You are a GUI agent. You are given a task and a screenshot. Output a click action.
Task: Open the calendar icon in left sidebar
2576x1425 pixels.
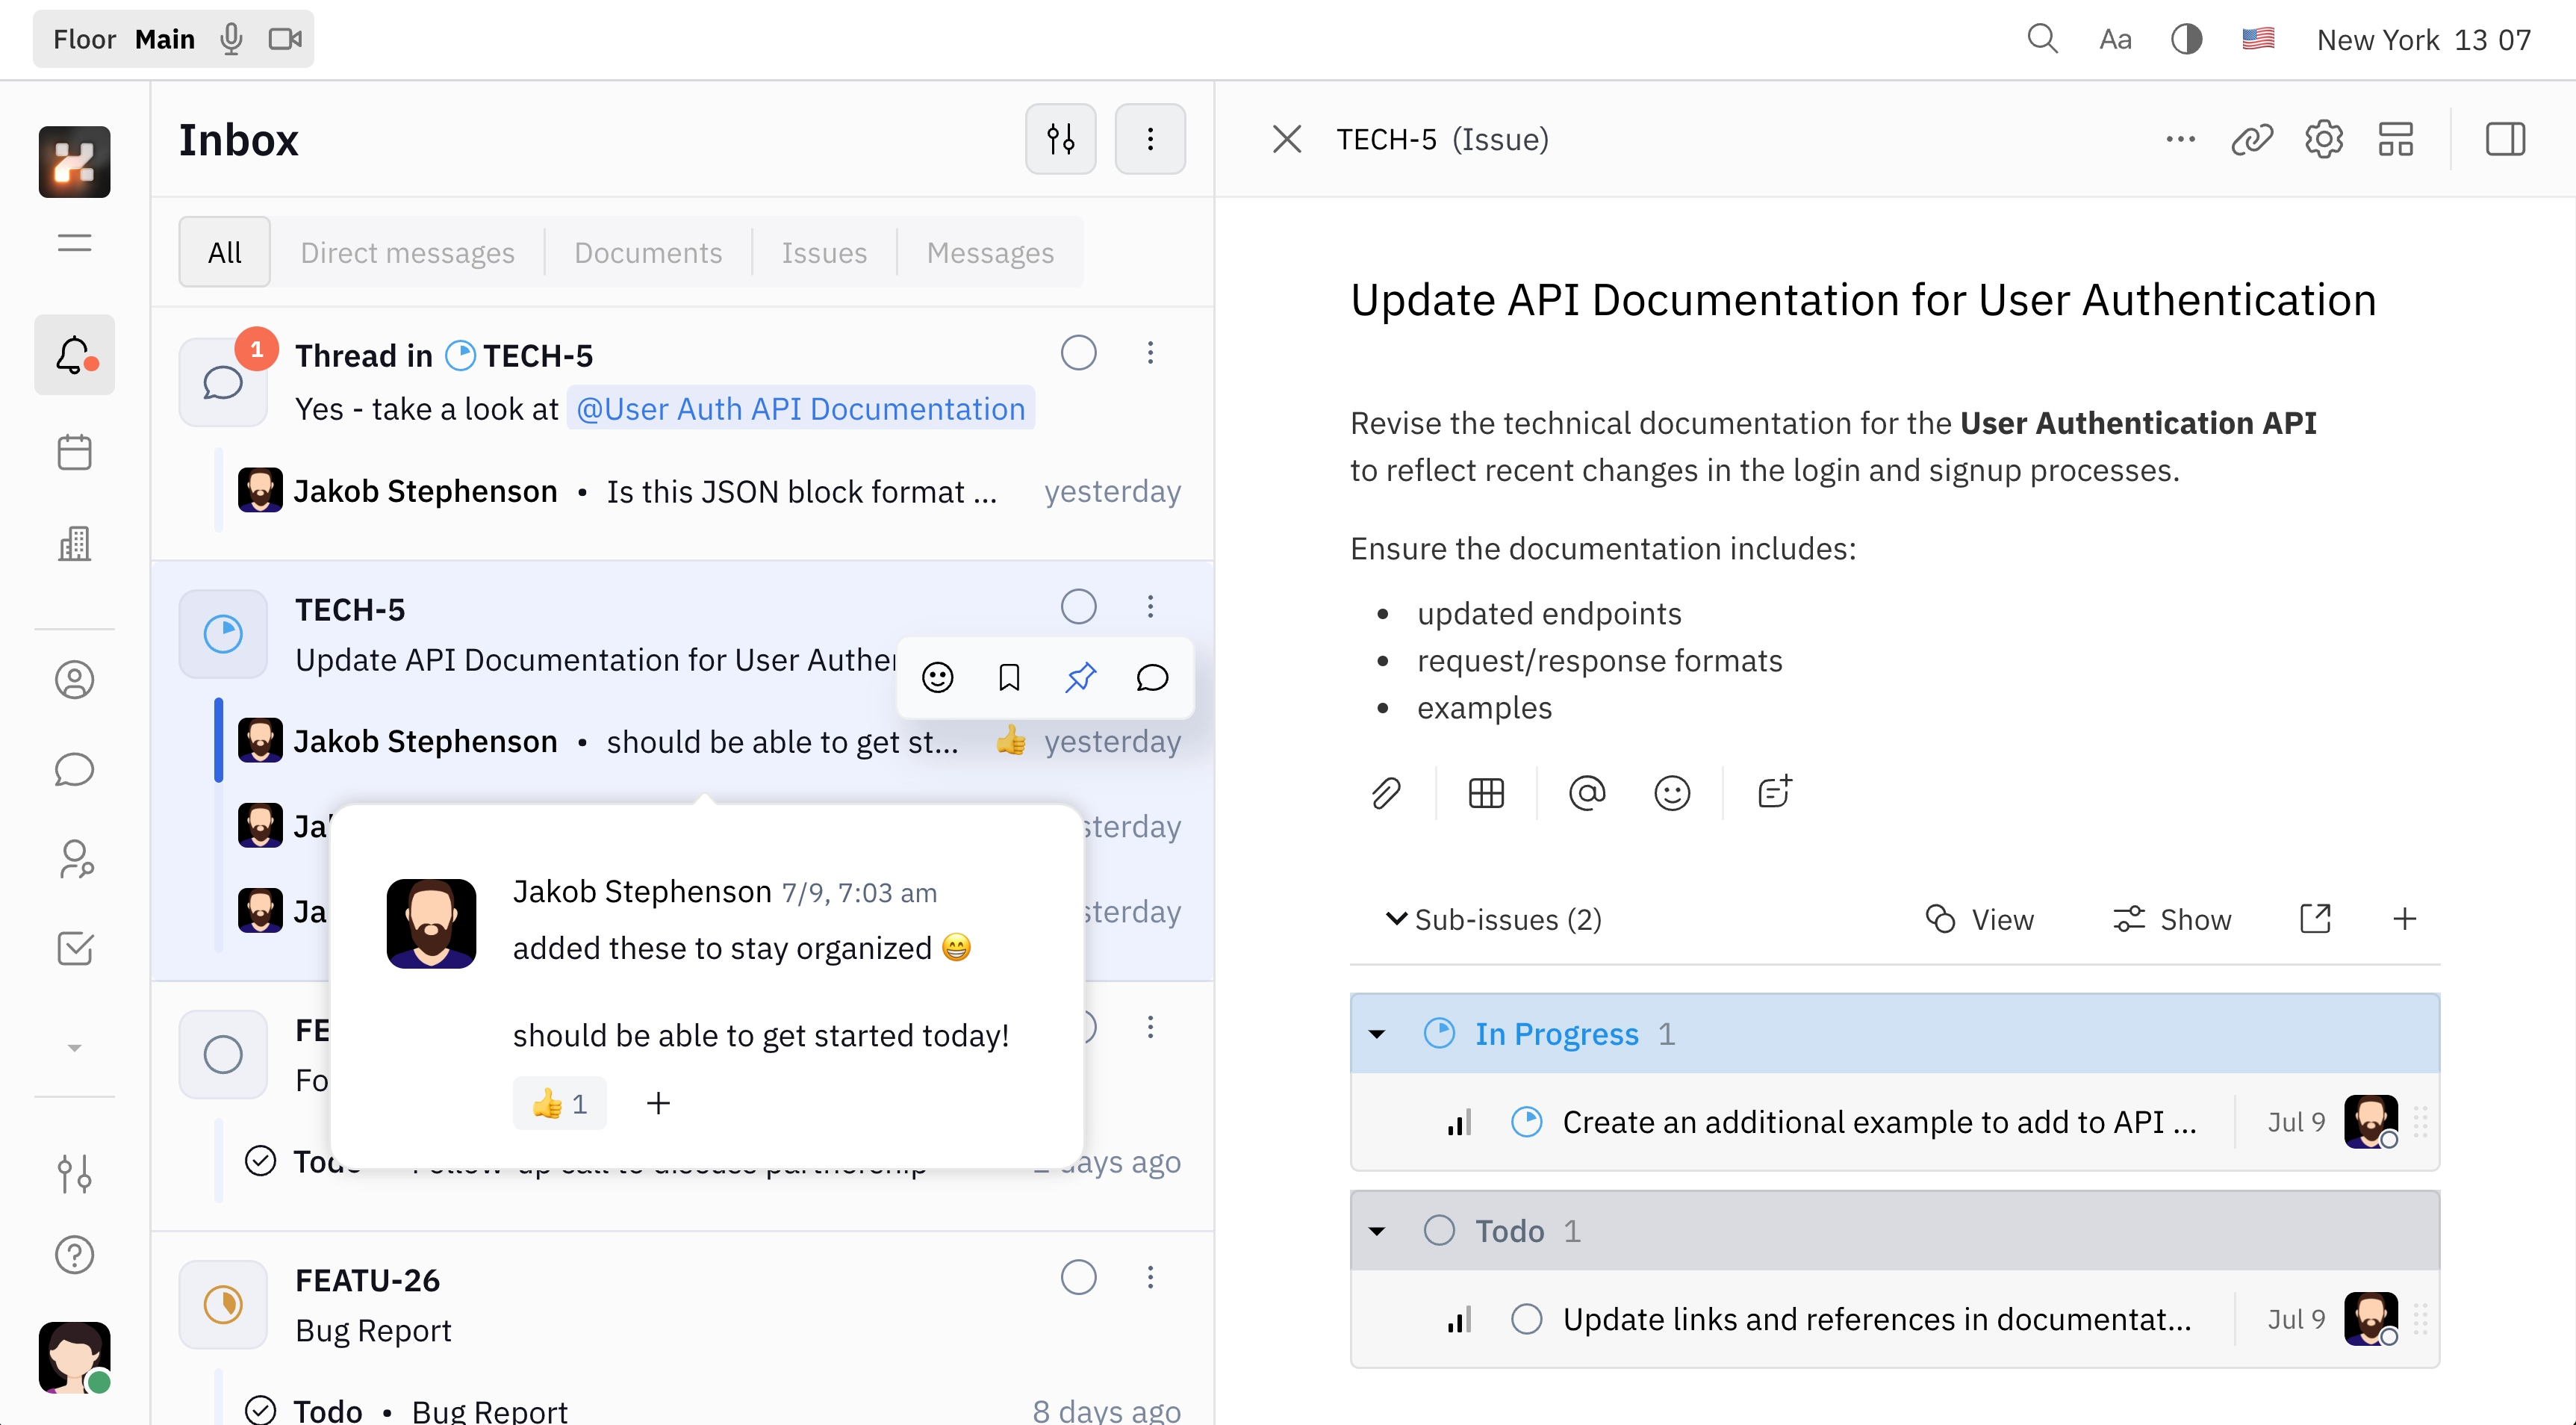74,452
